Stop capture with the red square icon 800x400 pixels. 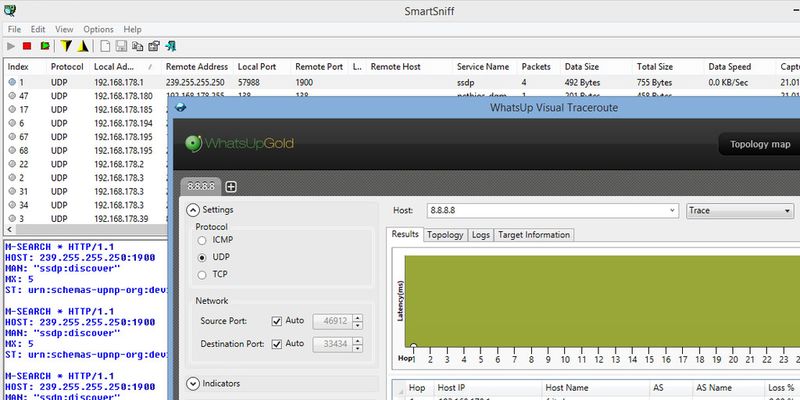pyautogui.click(x=27, y=46)
